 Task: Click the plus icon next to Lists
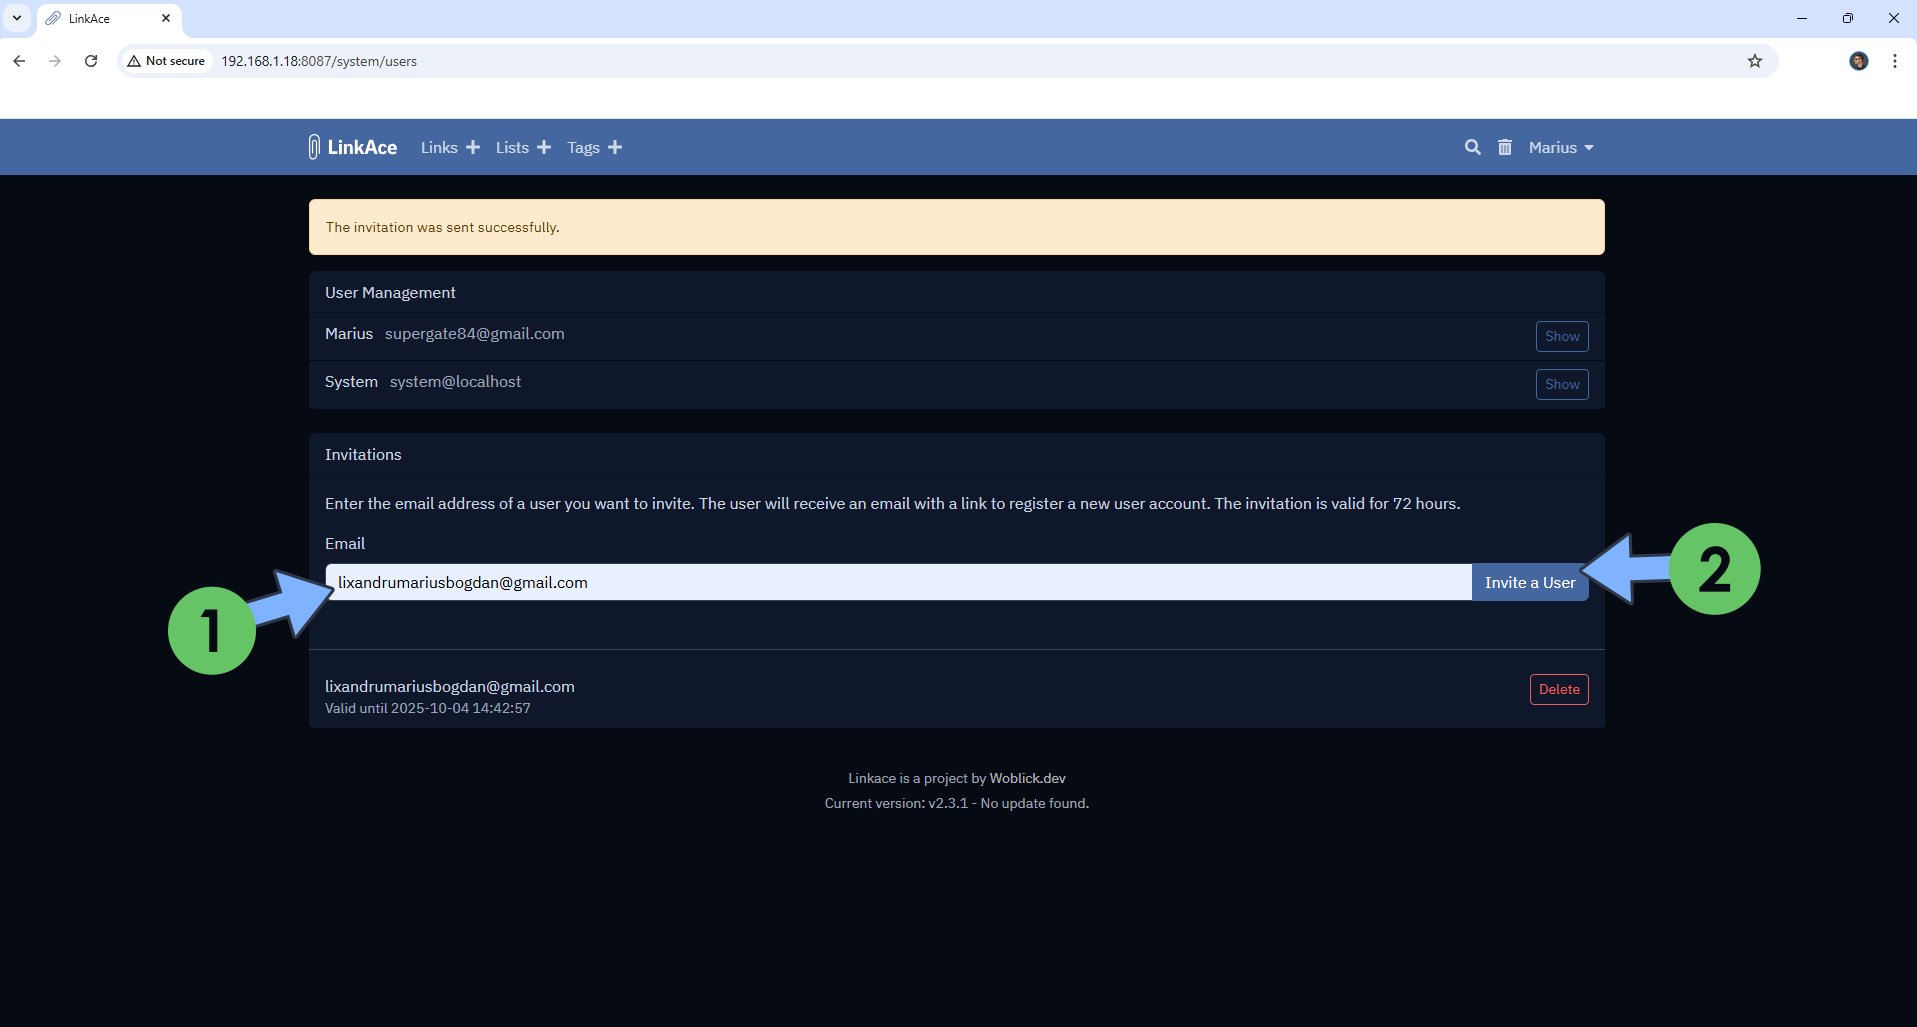click(x=544, y=147)
